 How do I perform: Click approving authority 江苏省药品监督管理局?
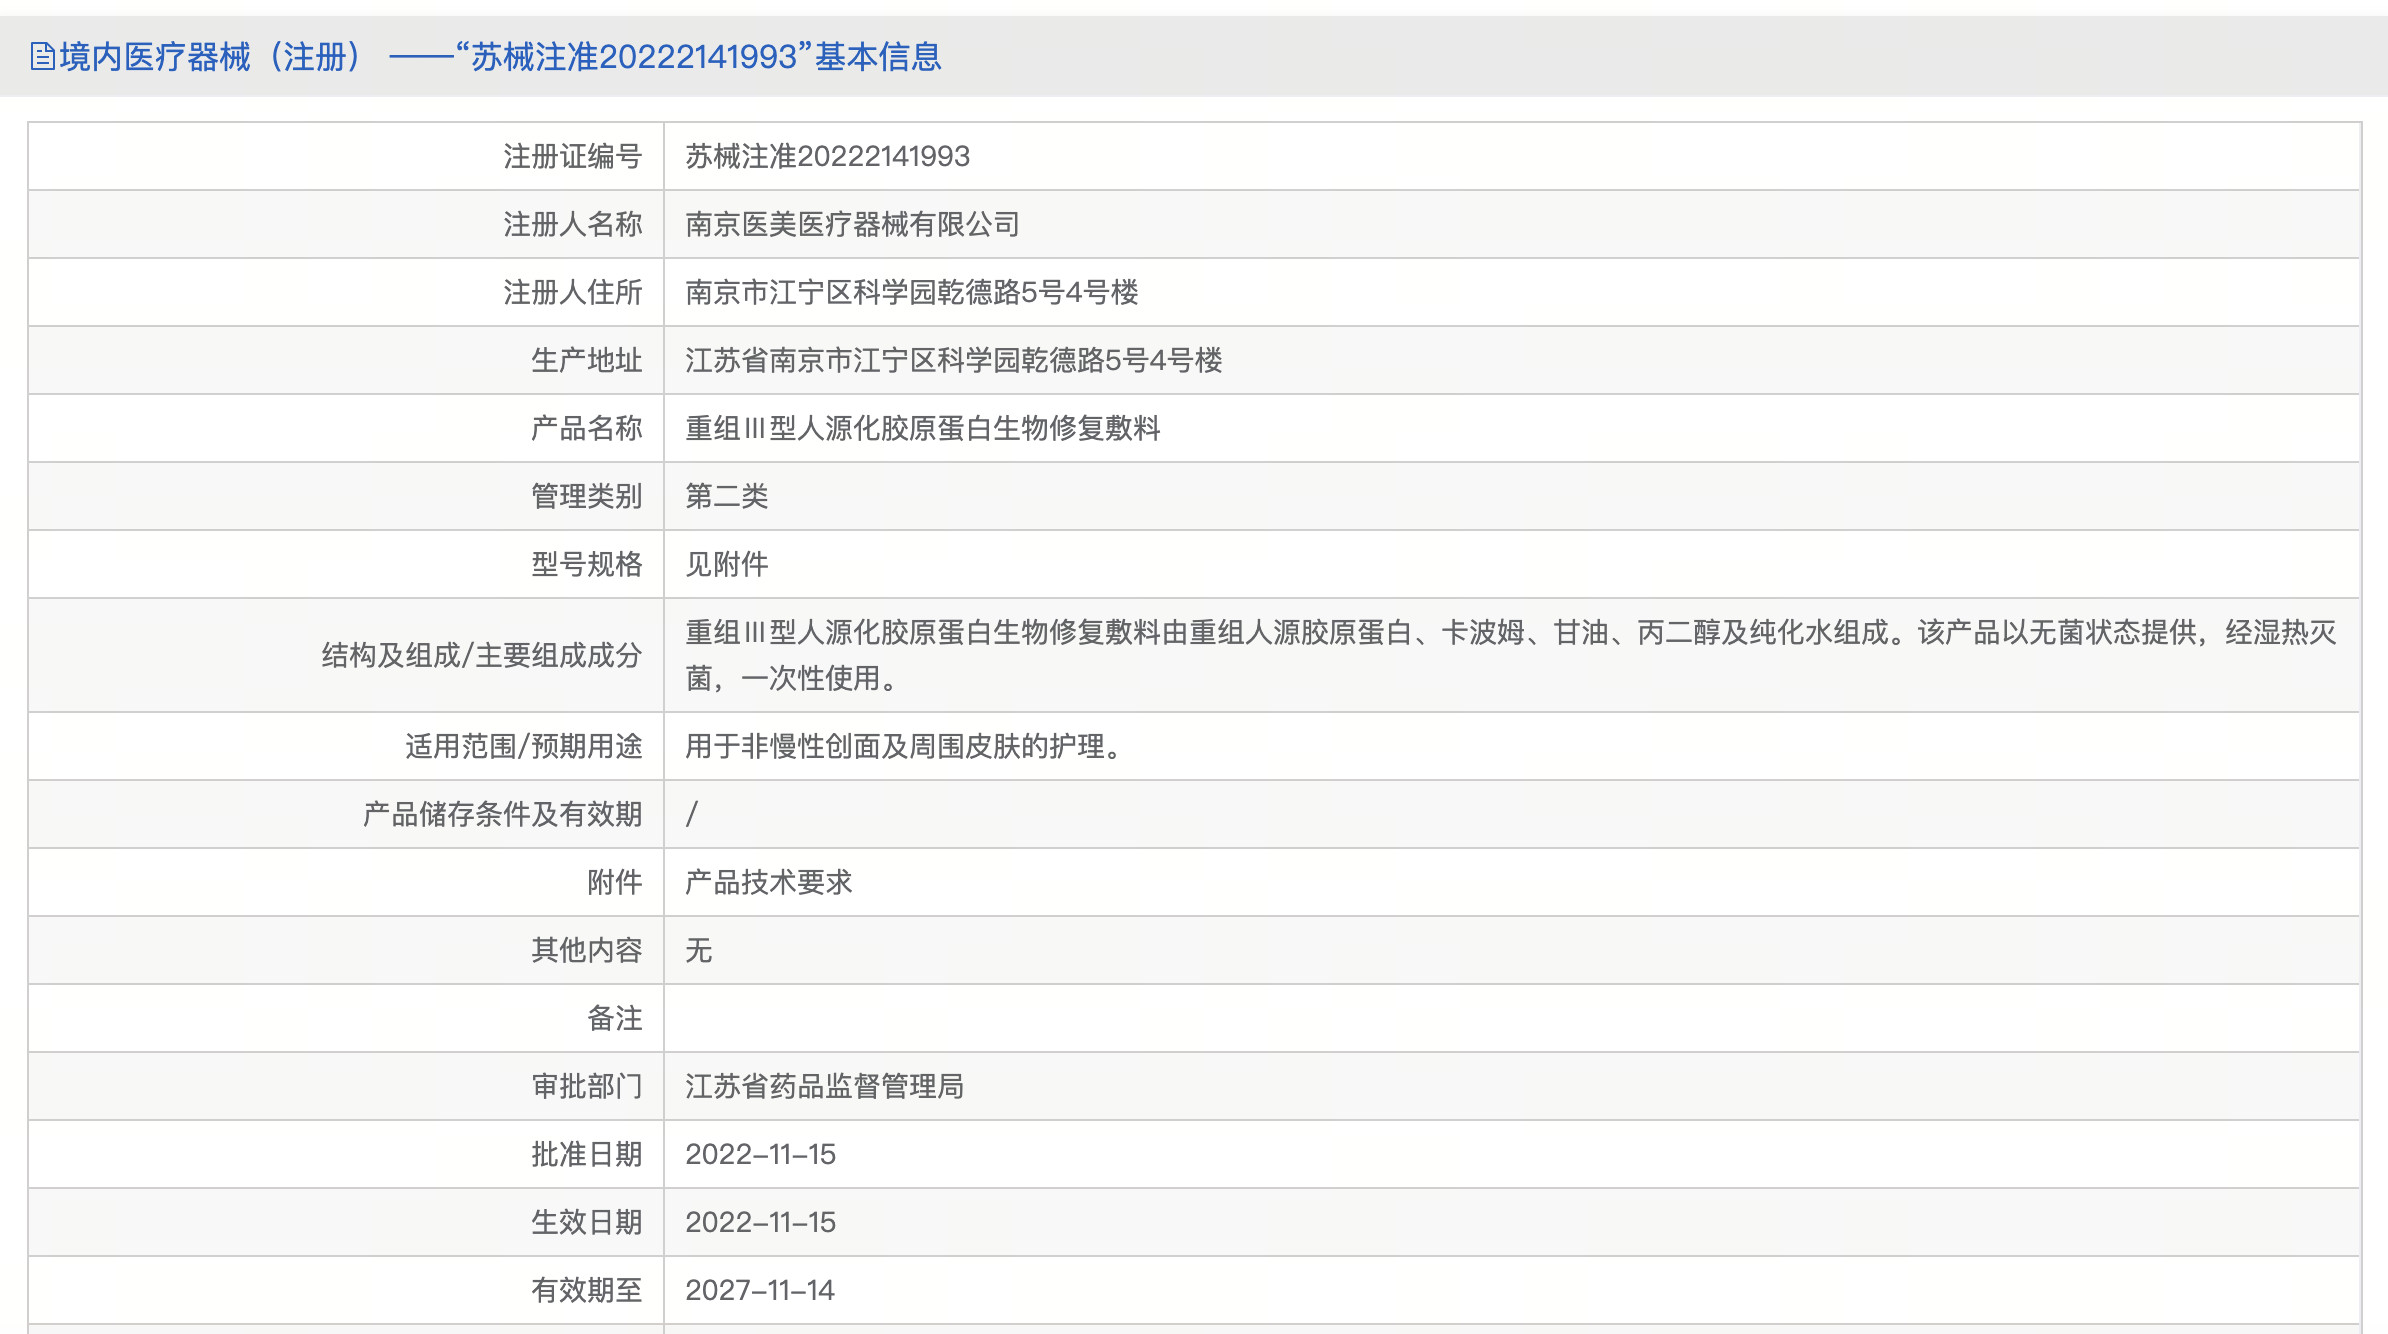(825, 1087)
